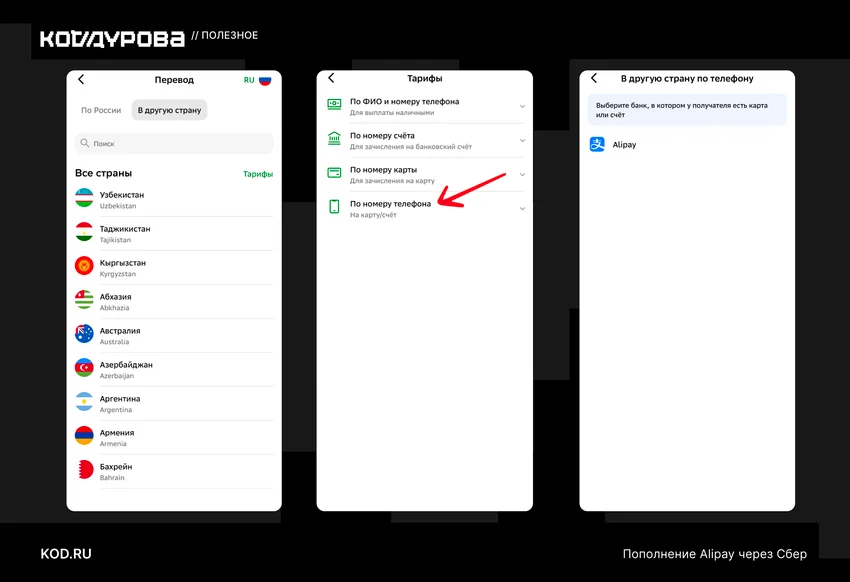Select the В другую страну tab
This screenshot has height=582, width=850.
click(169, 110)
